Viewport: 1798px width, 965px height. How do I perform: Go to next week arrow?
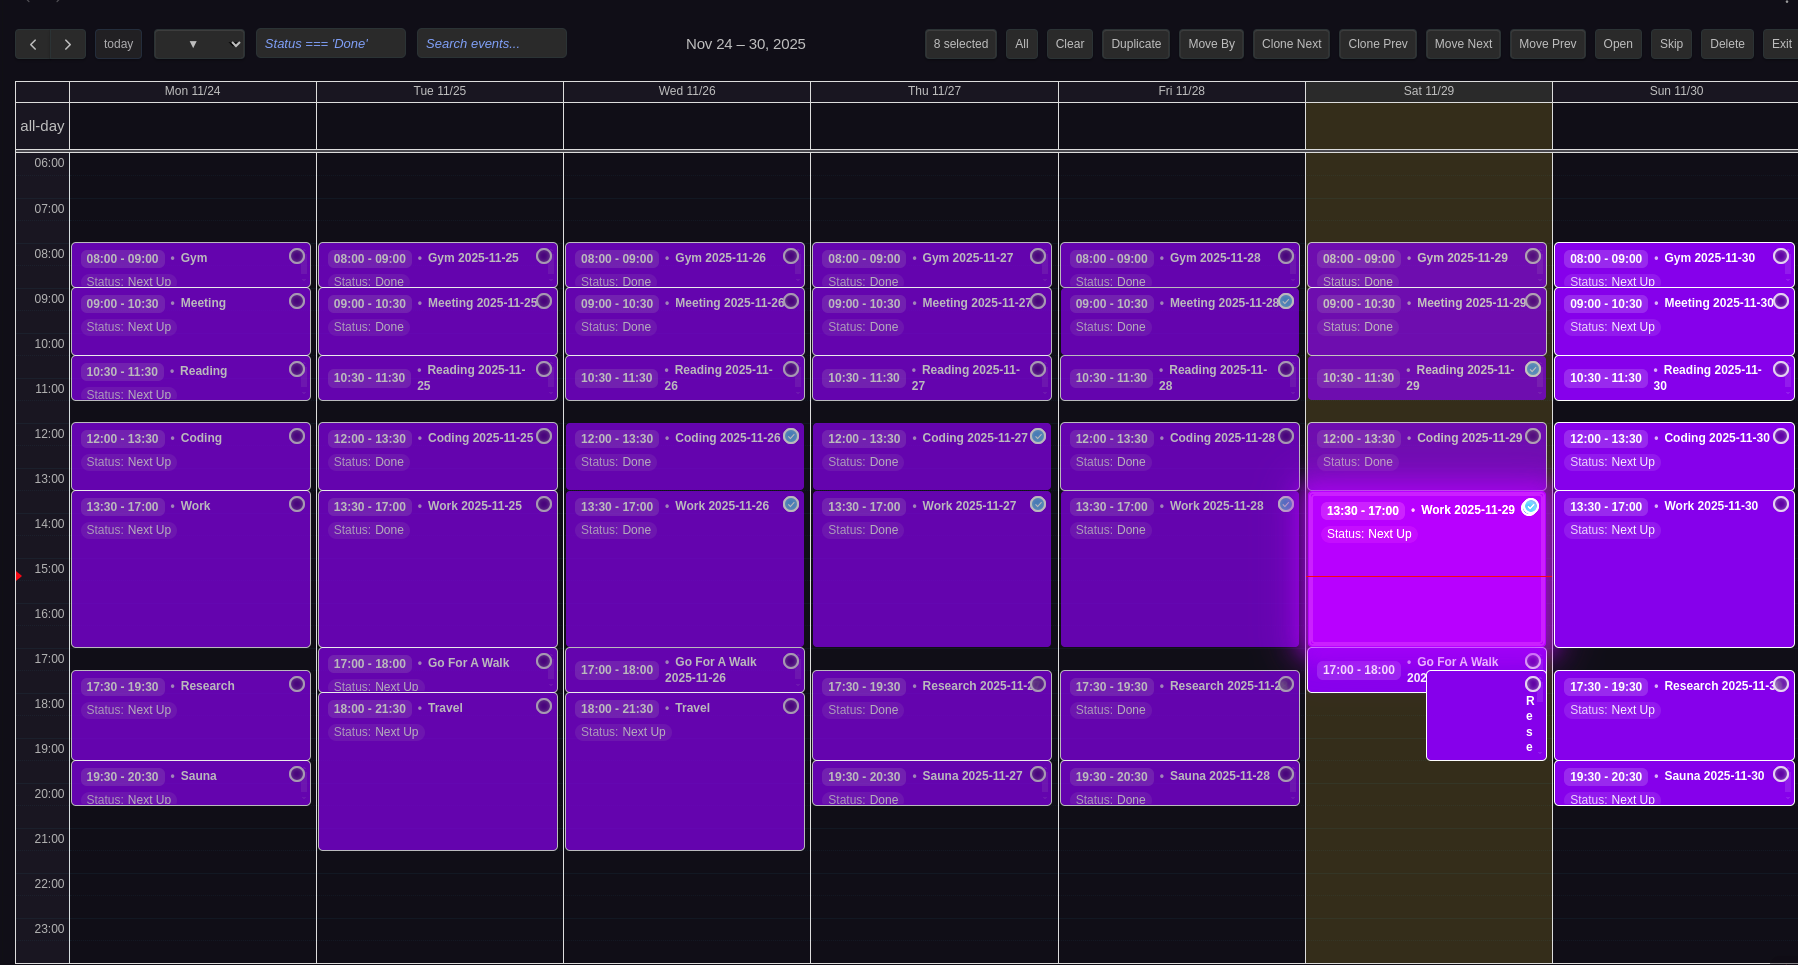[67, 44]
